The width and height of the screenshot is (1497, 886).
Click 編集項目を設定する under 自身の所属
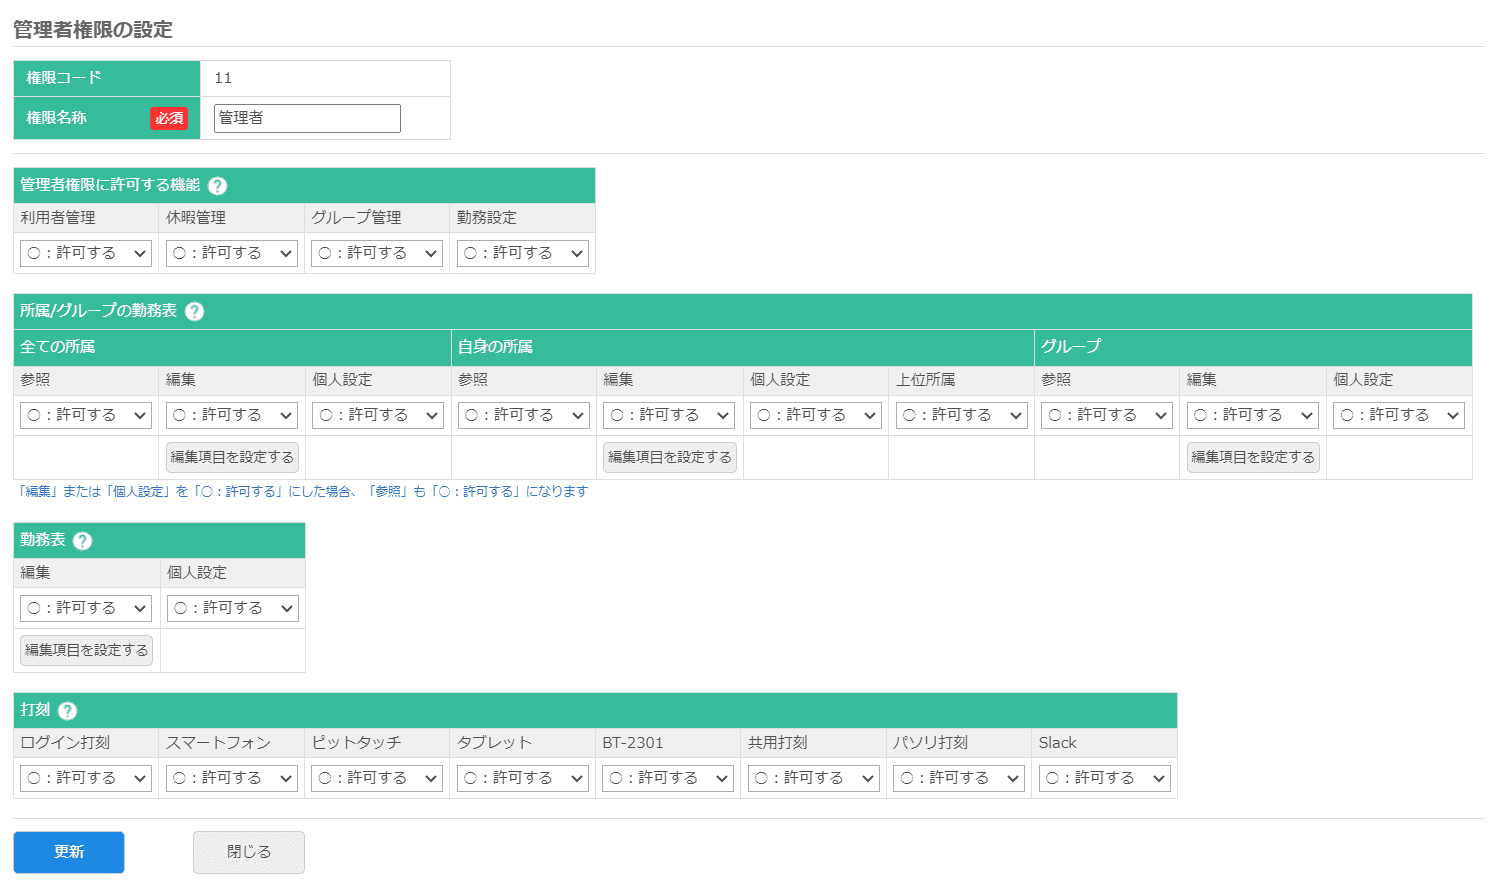[670, 457]
